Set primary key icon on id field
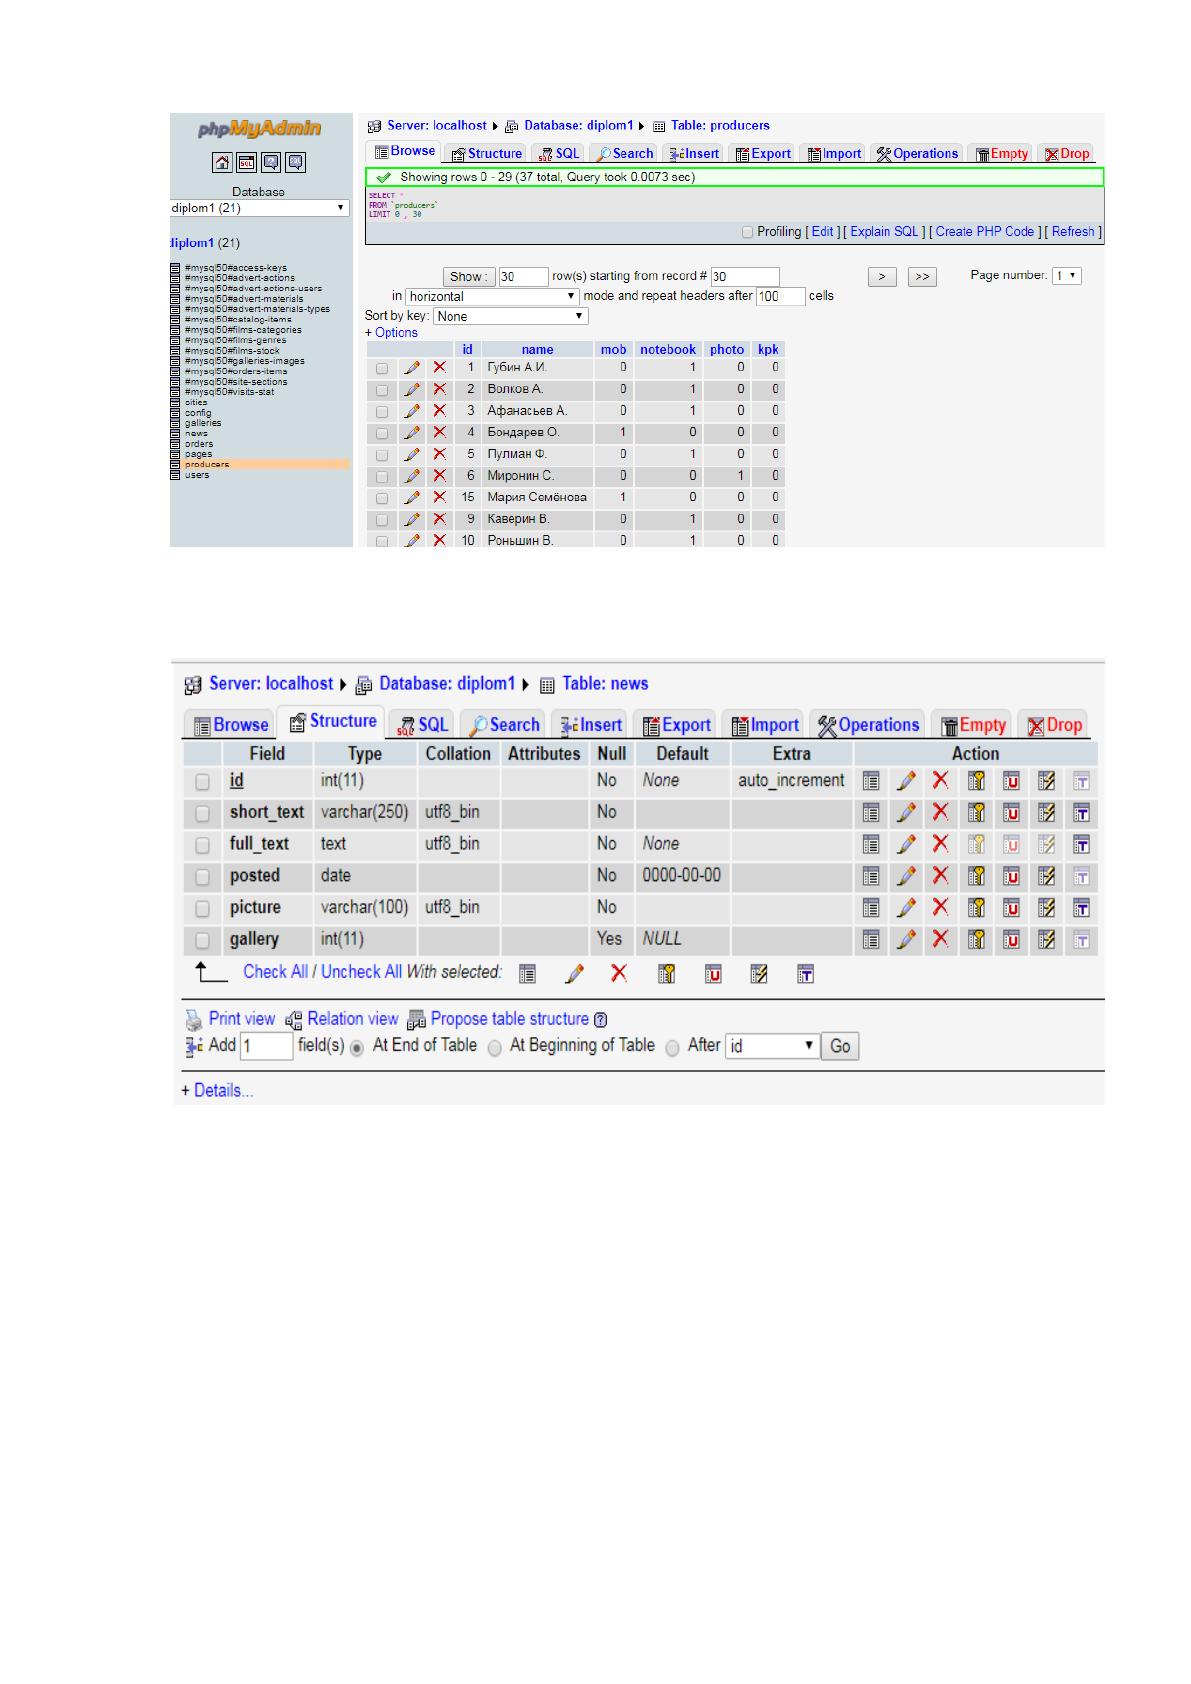 (976, 781)
